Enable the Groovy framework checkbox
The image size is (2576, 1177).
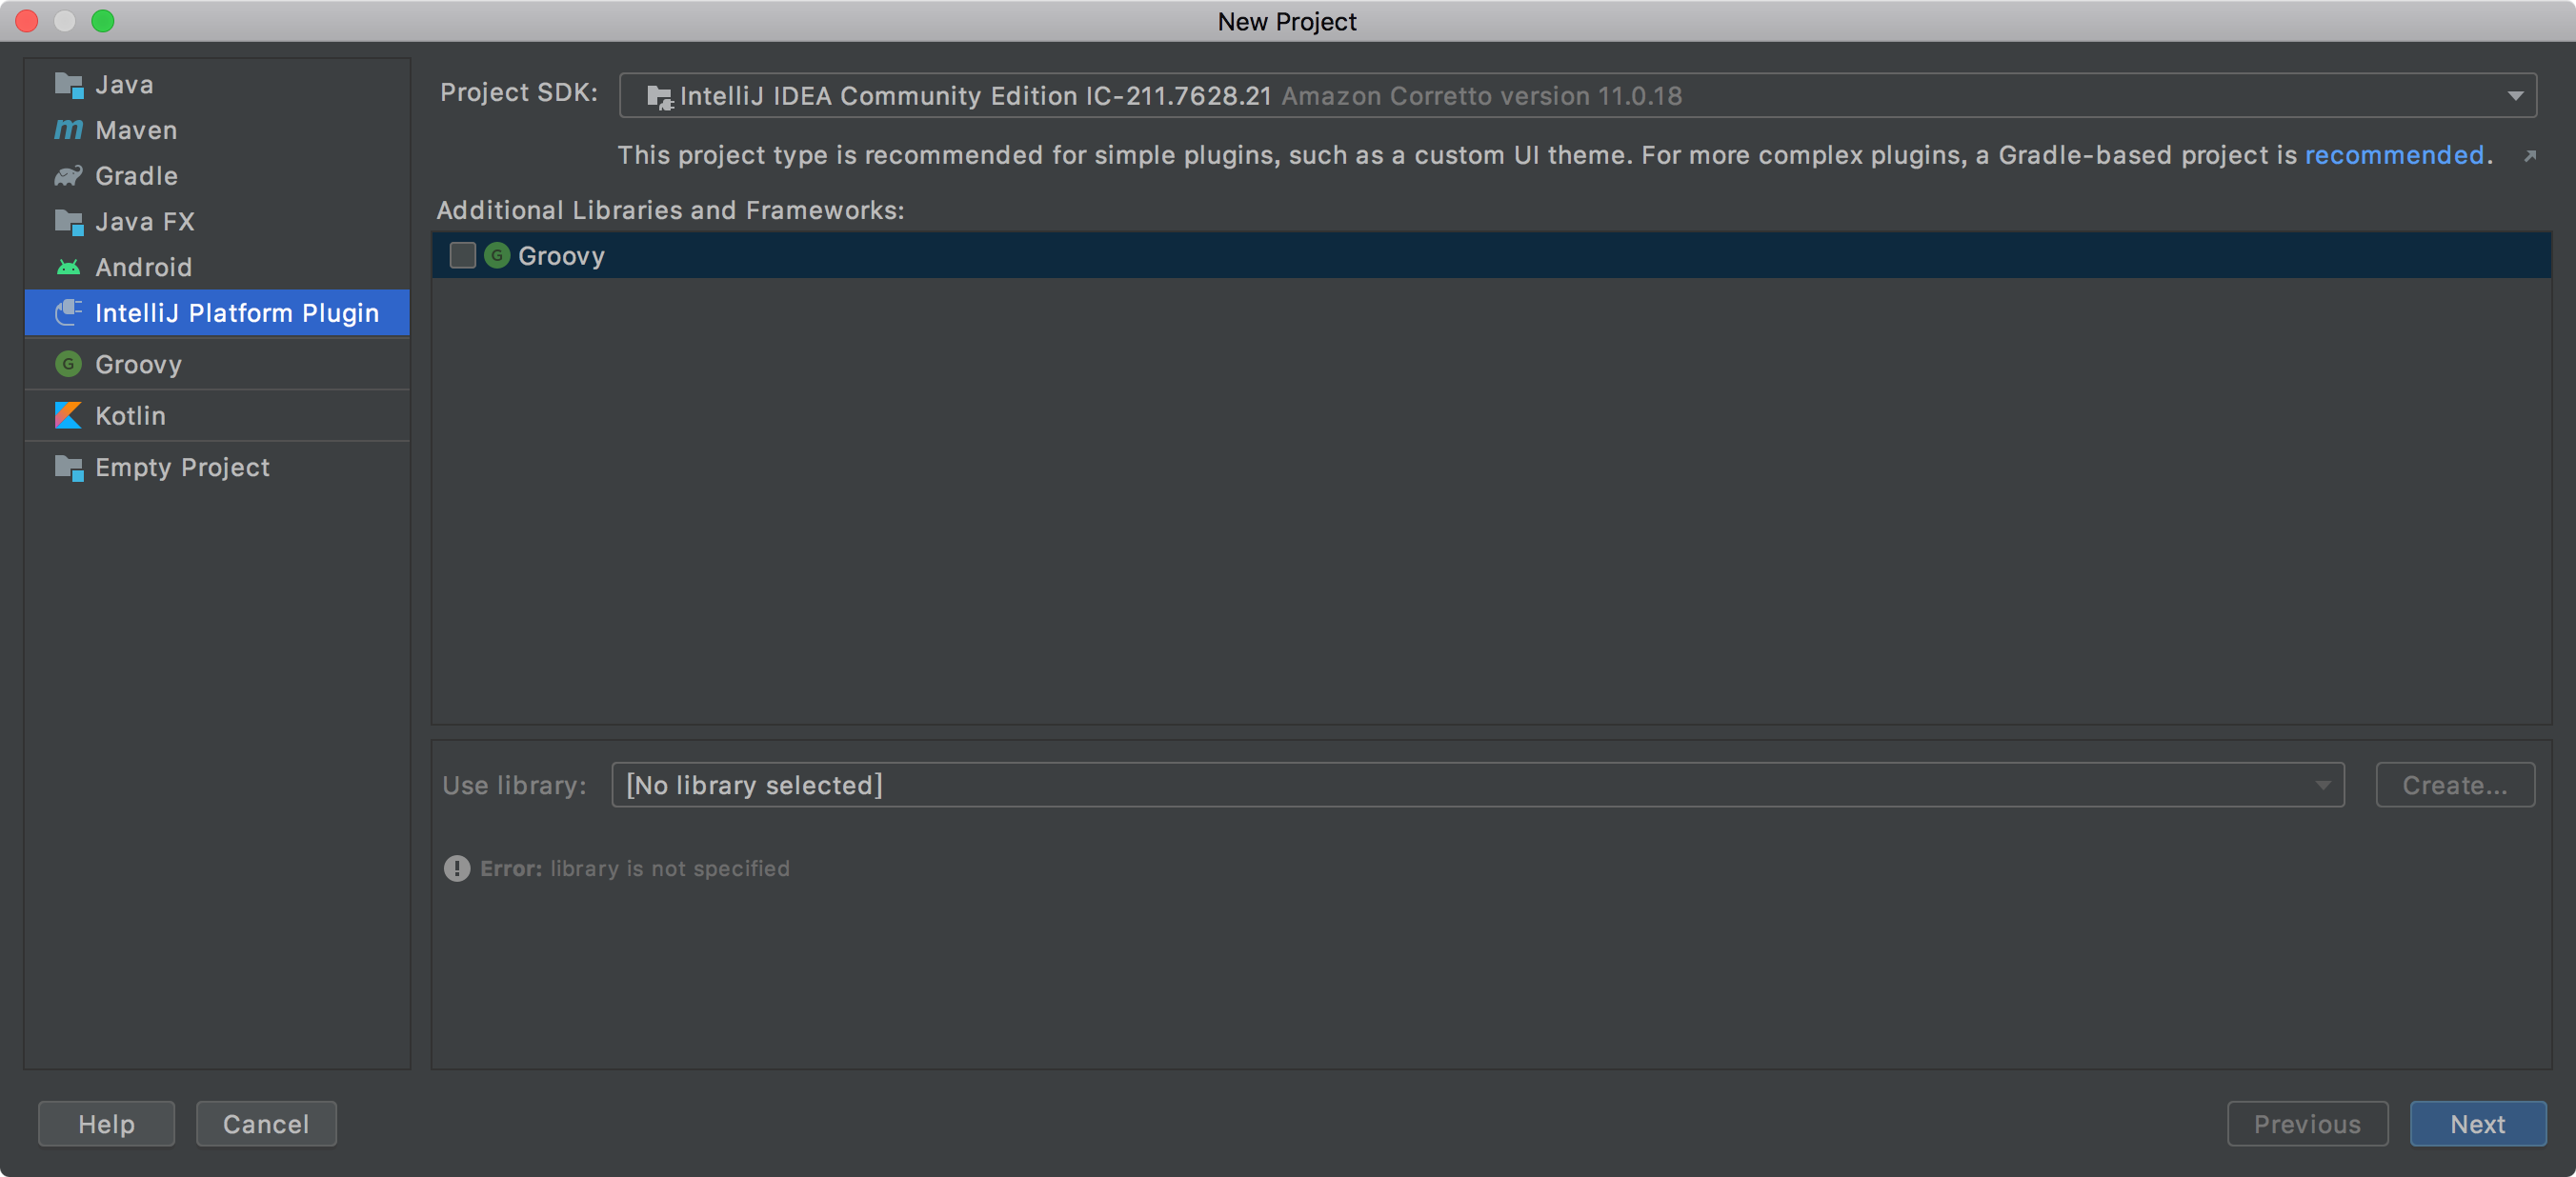pos(462,256)
